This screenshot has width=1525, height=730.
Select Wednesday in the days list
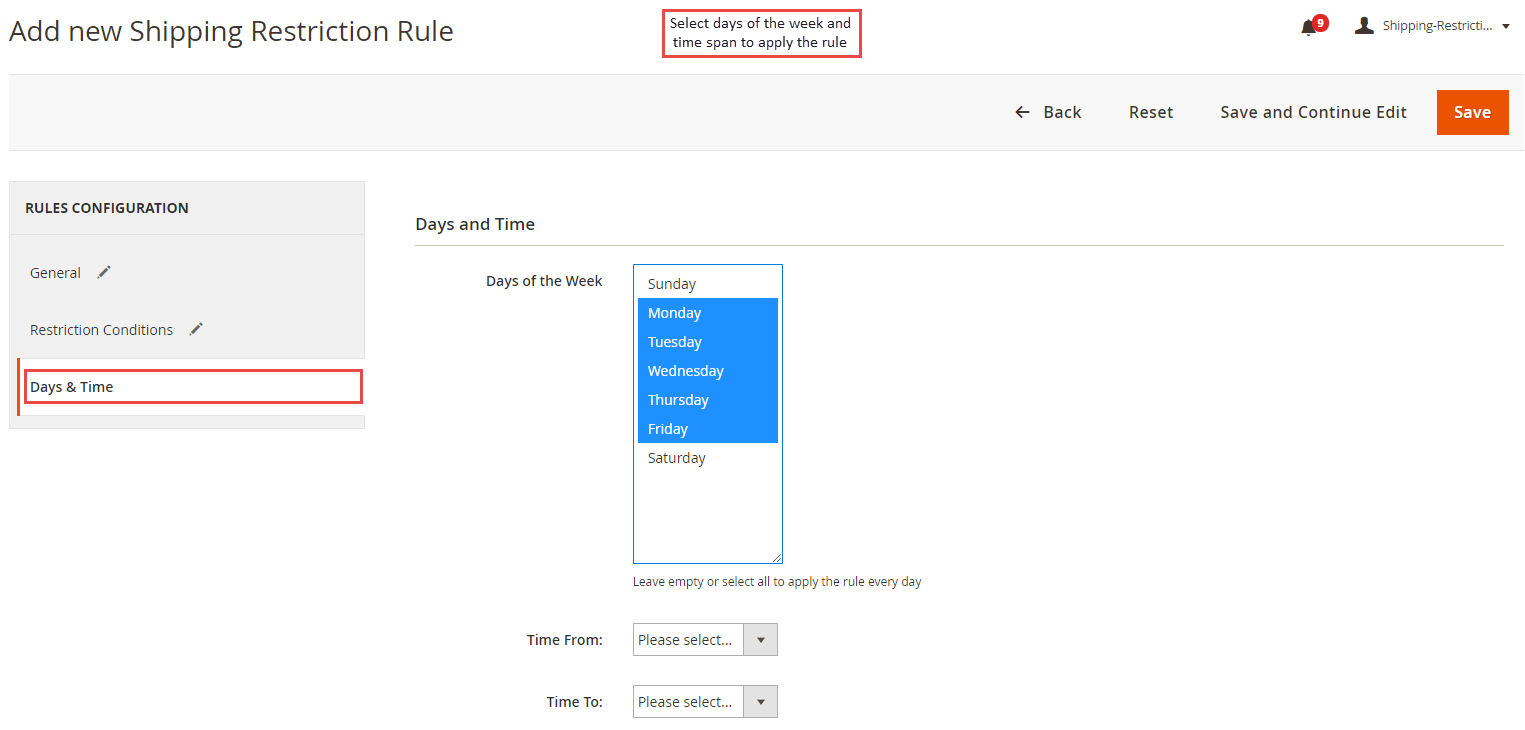tap(708, 371)
